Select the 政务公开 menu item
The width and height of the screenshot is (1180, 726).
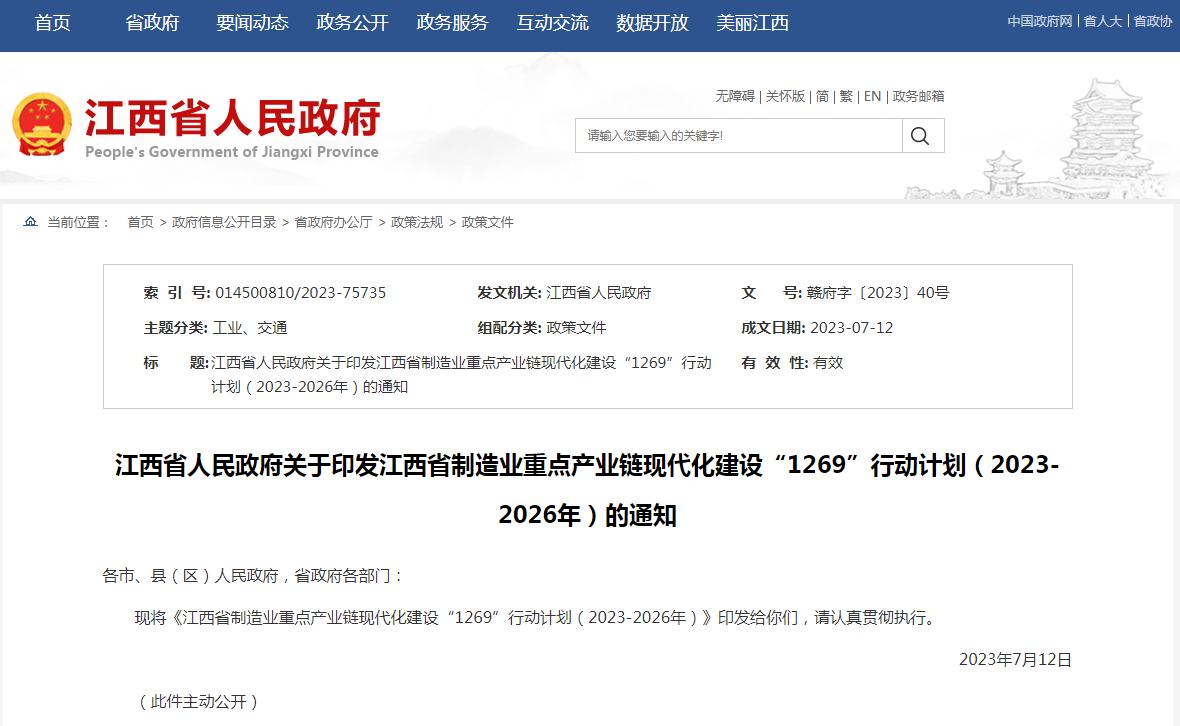[x=352, y=23]
